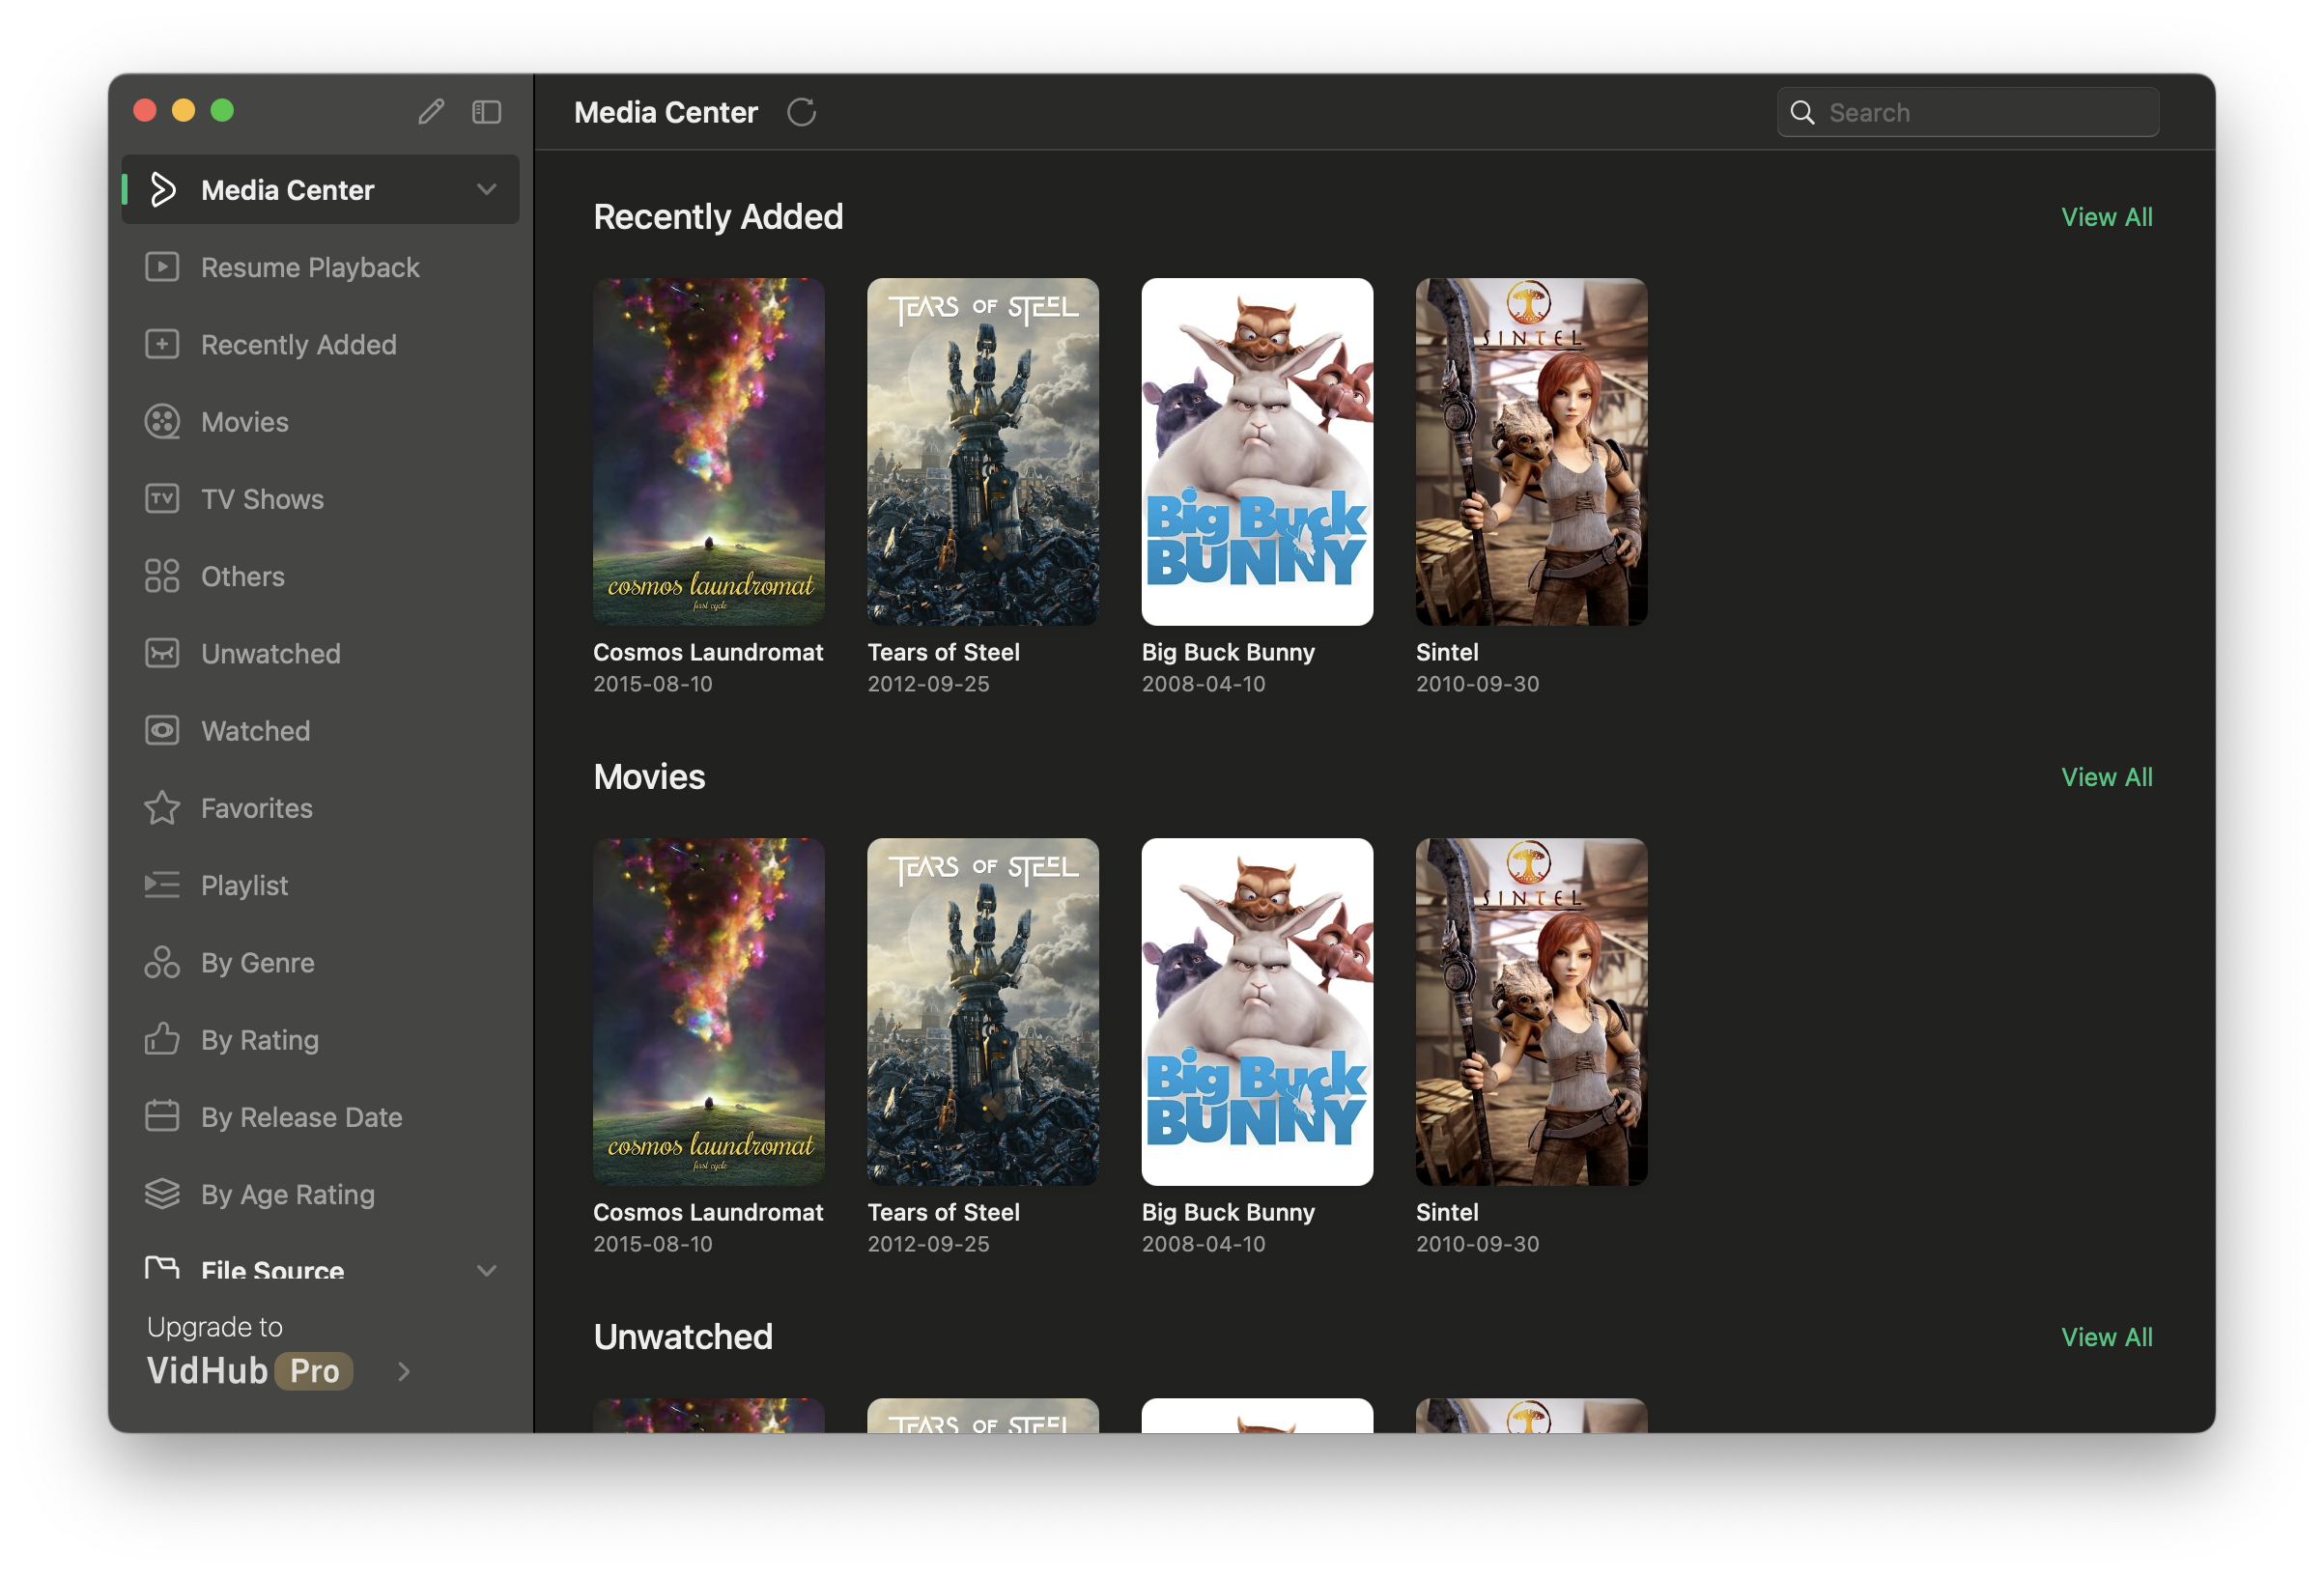Click the File Source section label
This screenshot has height=1576, width=2324.
tap(272, 1269)
